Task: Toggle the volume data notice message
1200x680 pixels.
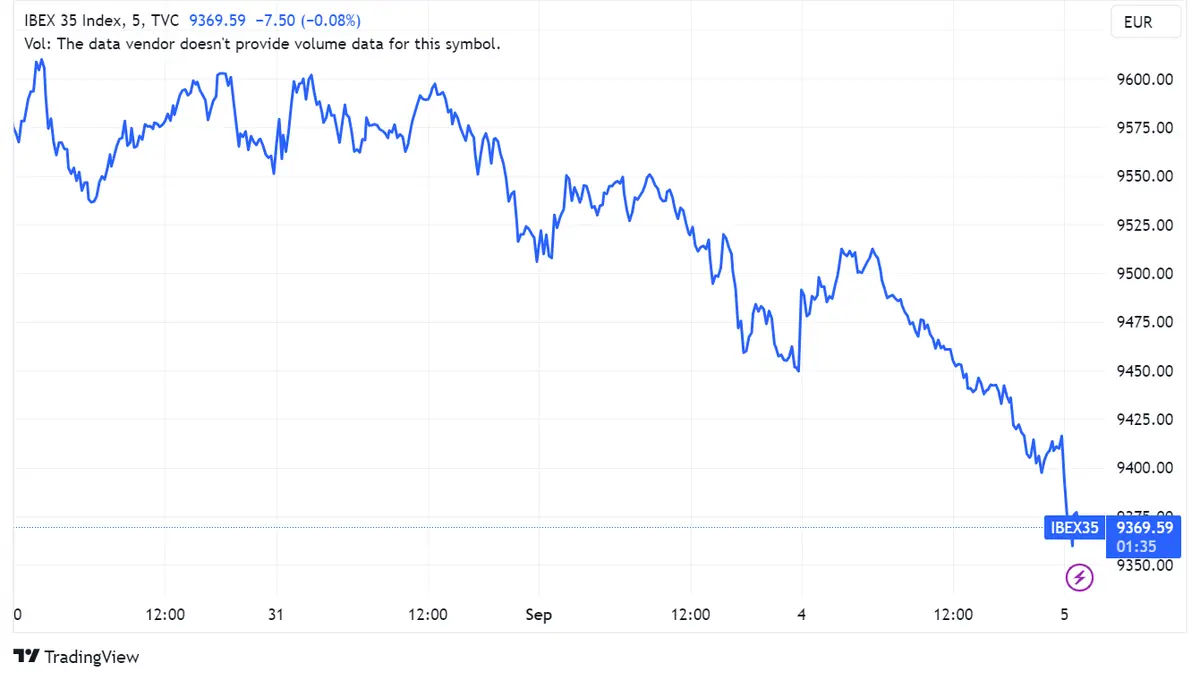Action: pos(262,44)
